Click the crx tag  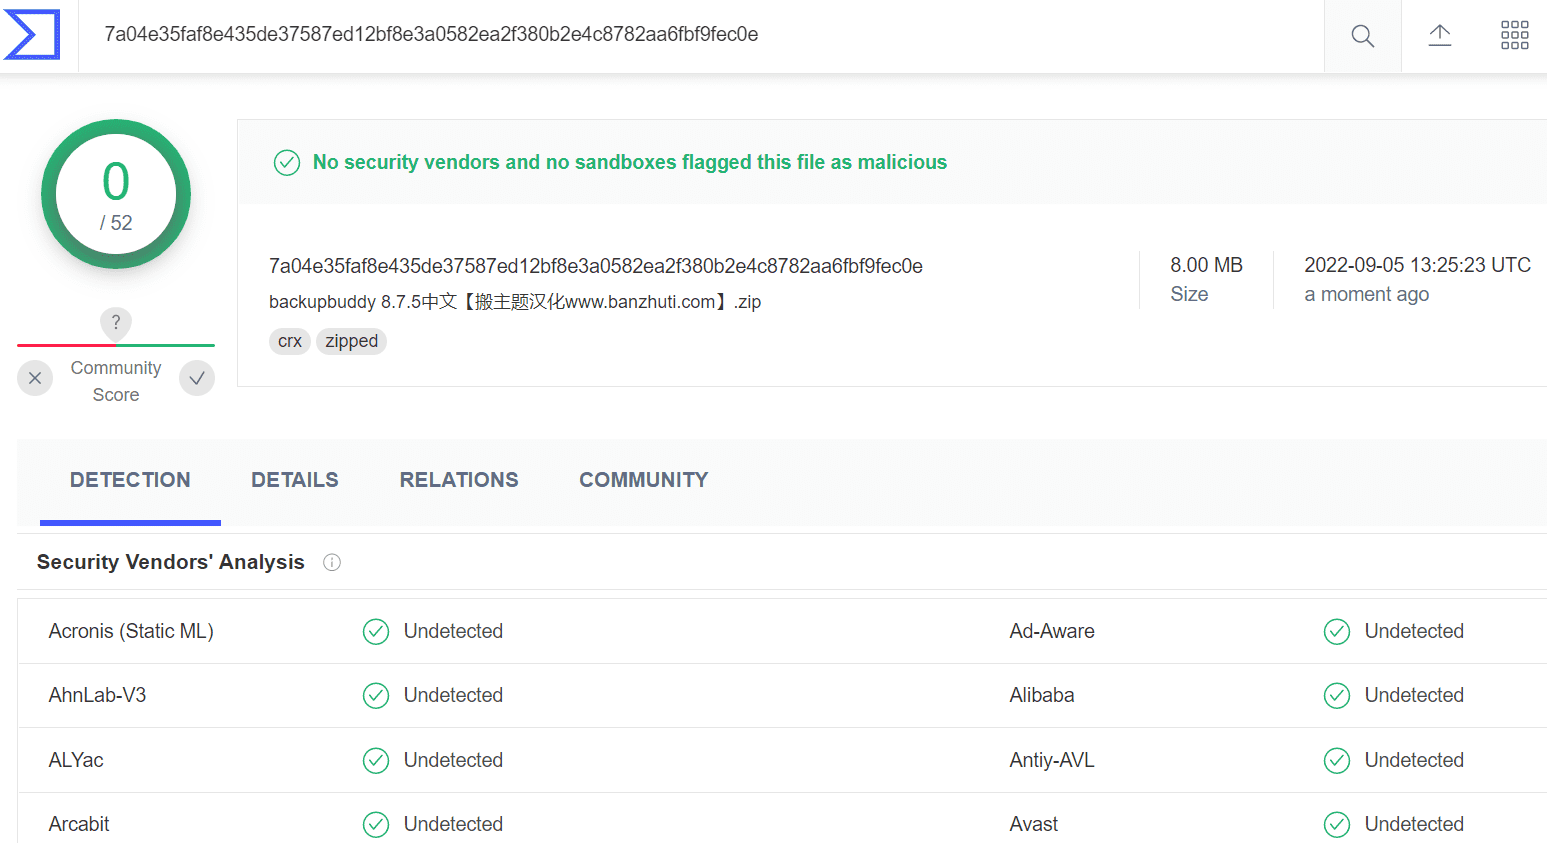(x=290, y=341)
